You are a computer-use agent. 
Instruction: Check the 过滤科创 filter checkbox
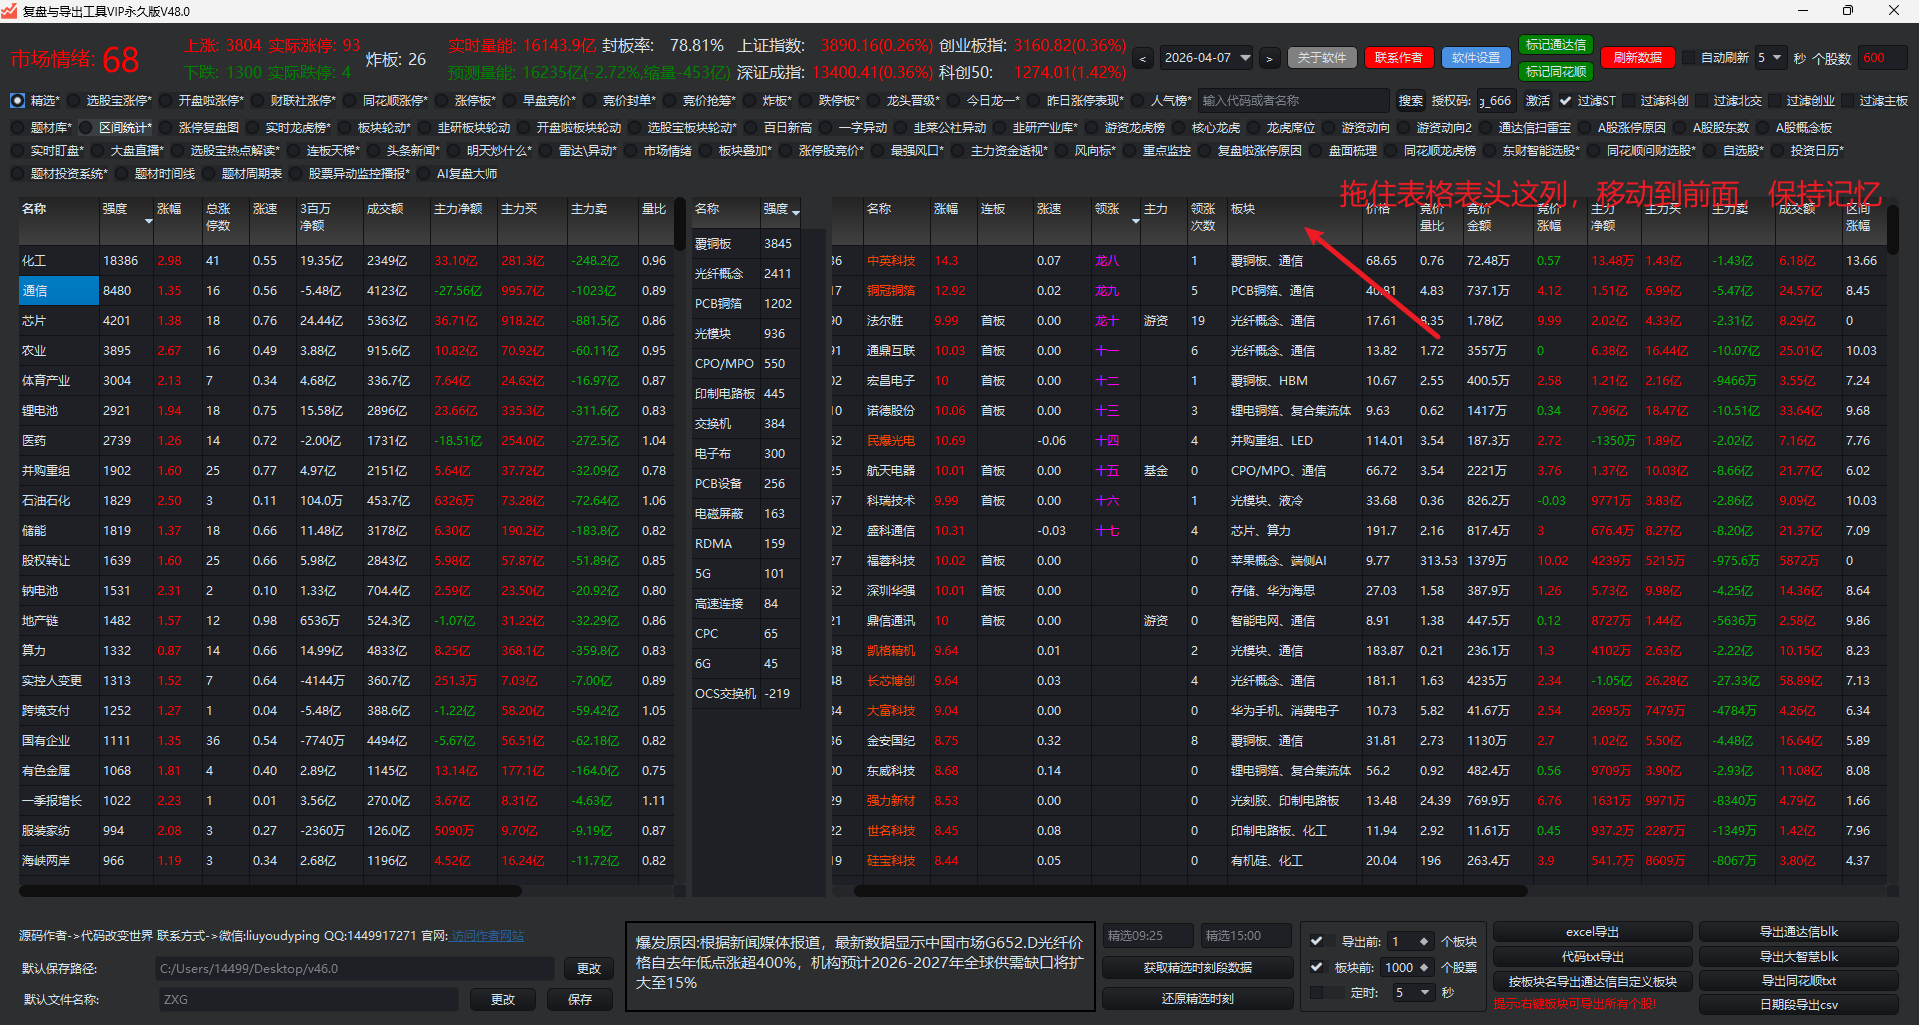click(1629, 101)
